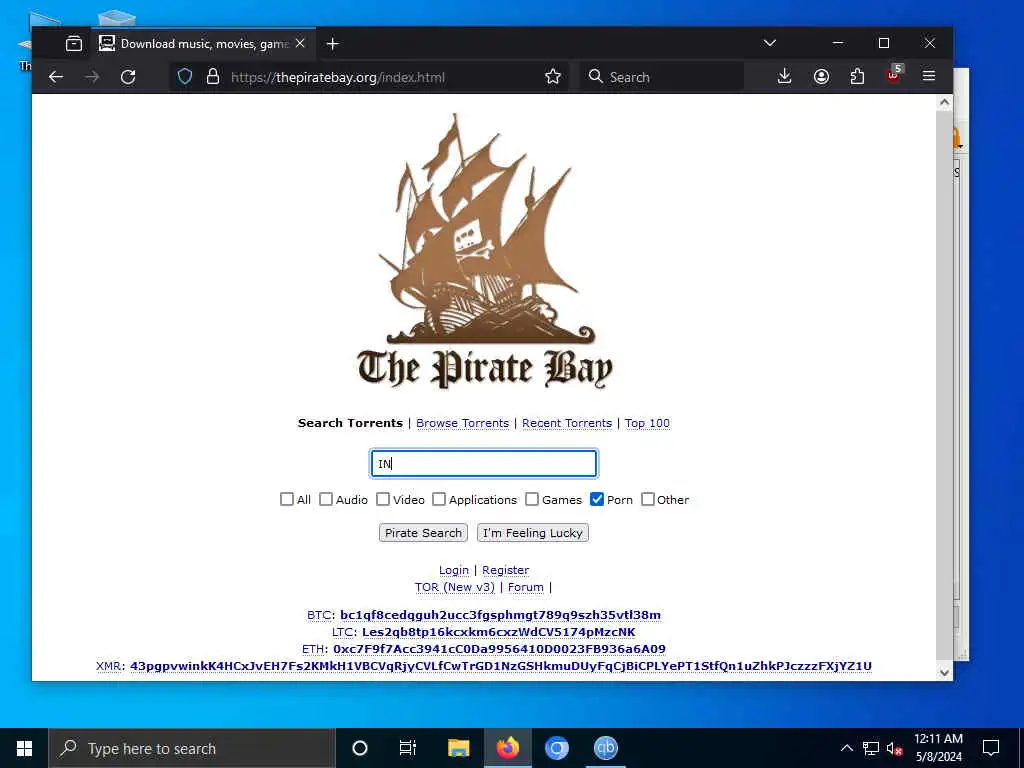Close the Download music, movies tab
1024x768 pixels.
(300, 43)
